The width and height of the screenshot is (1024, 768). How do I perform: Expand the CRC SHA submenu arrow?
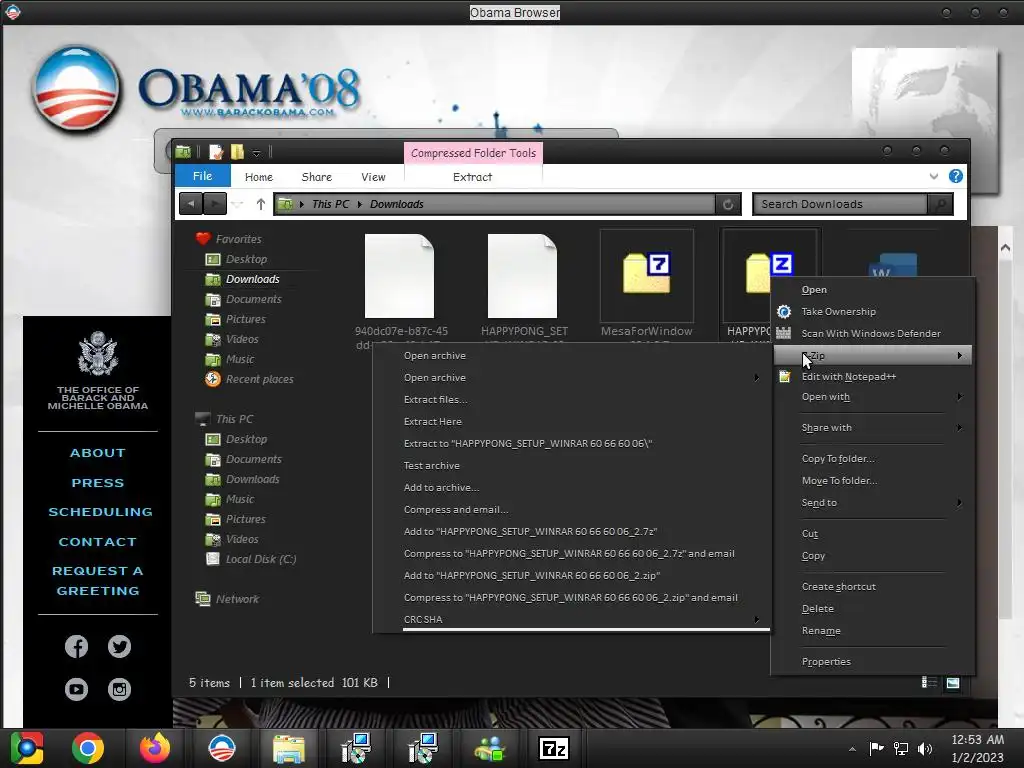(x=756, y=619)
